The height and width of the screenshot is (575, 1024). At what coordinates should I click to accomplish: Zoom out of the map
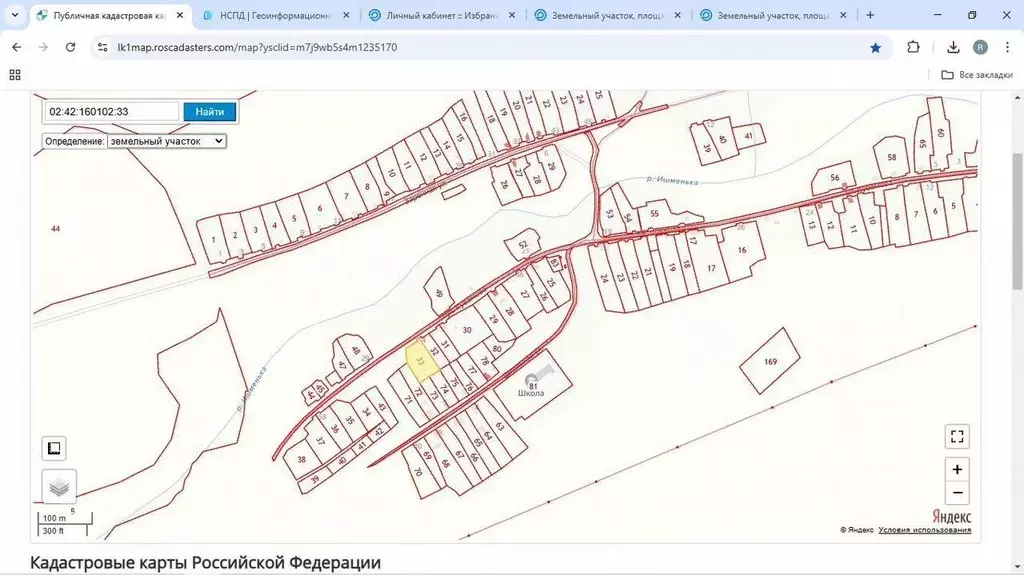957,493
